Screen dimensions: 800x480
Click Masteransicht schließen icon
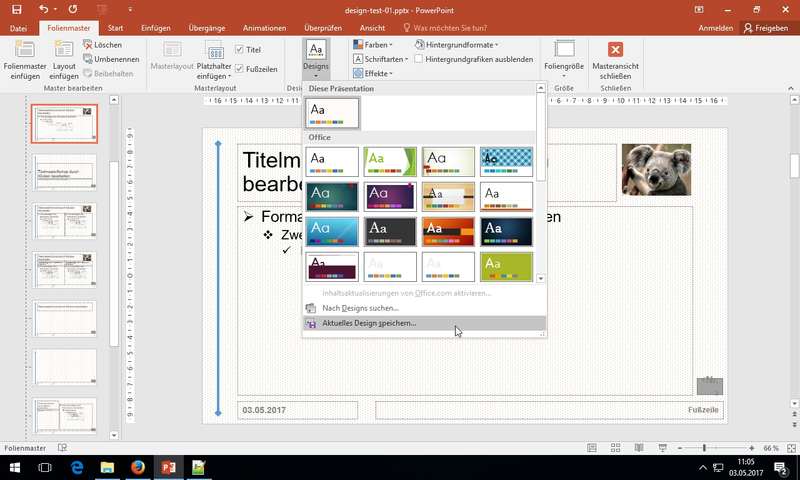coord(614,50)
